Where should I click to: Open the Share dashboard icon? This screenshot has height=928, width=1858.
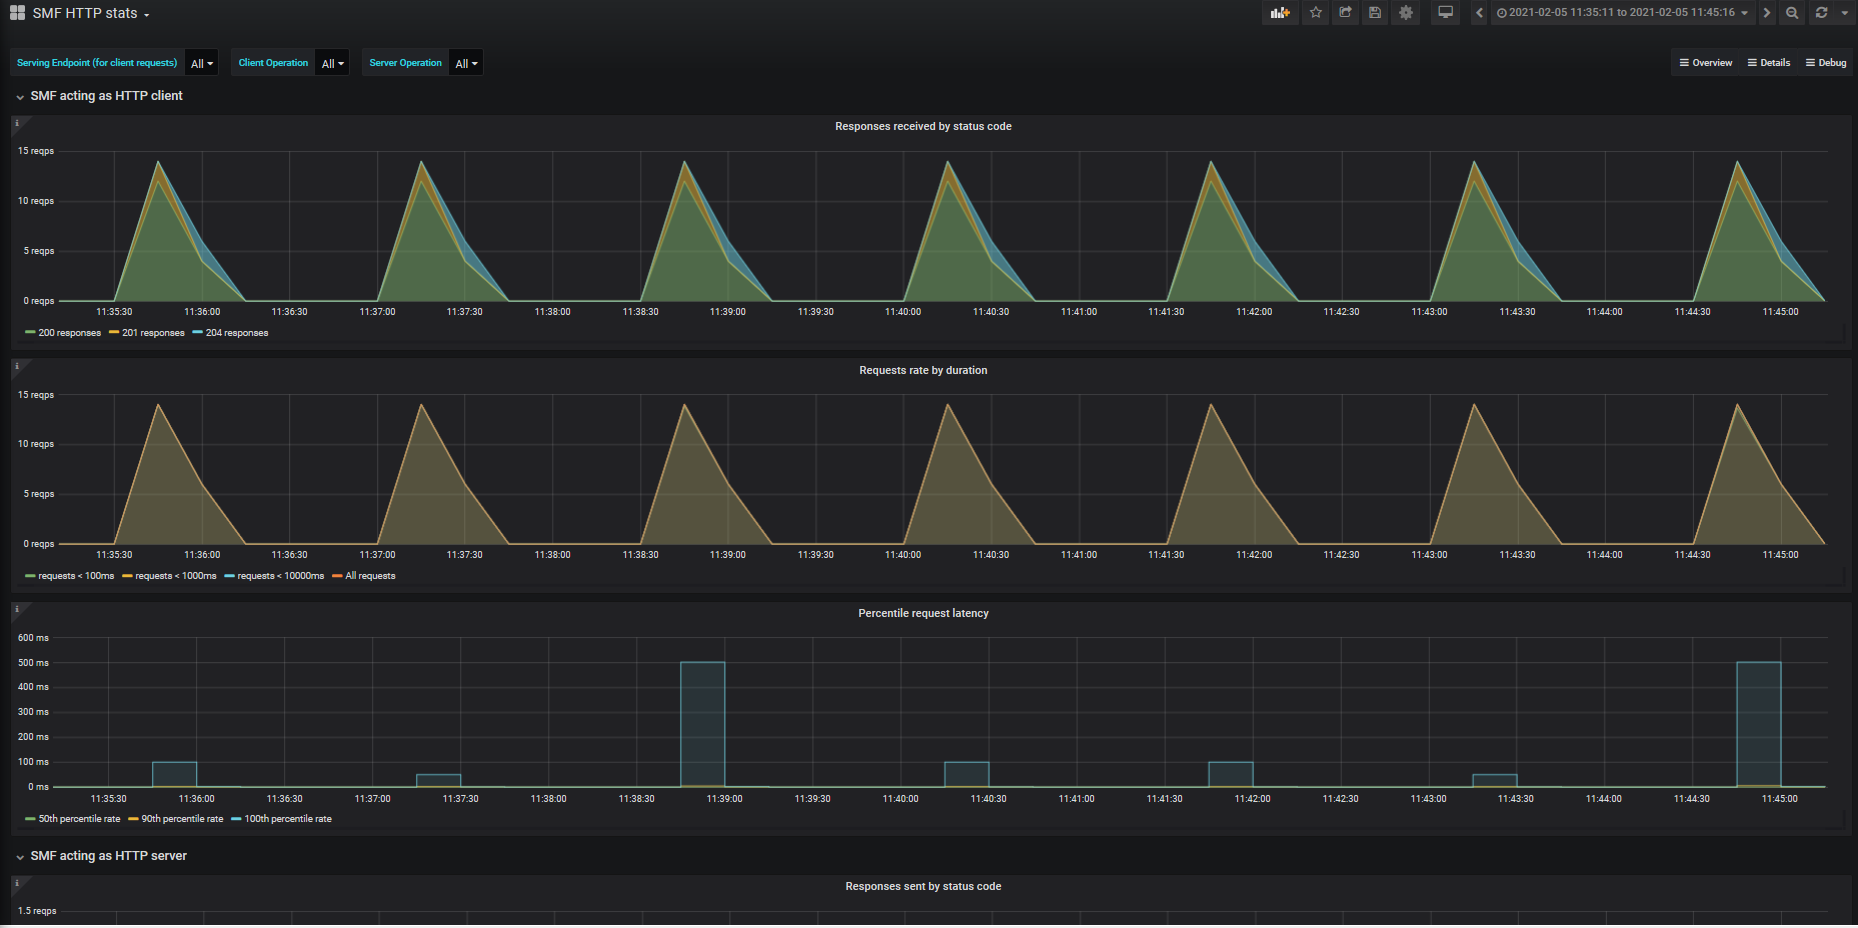tap(1346, 13)
